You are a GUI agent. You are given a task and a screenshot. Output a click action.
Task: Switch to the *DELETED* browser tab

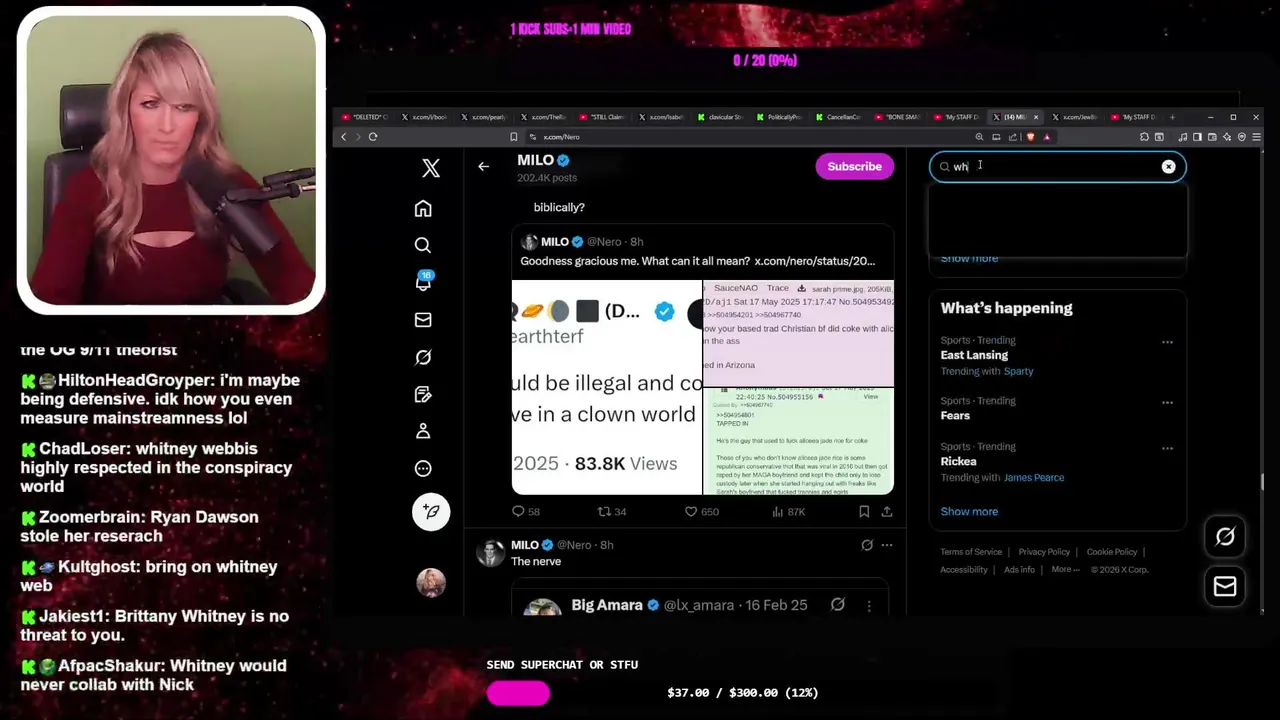pyautogui.click(x=365, y=117)
